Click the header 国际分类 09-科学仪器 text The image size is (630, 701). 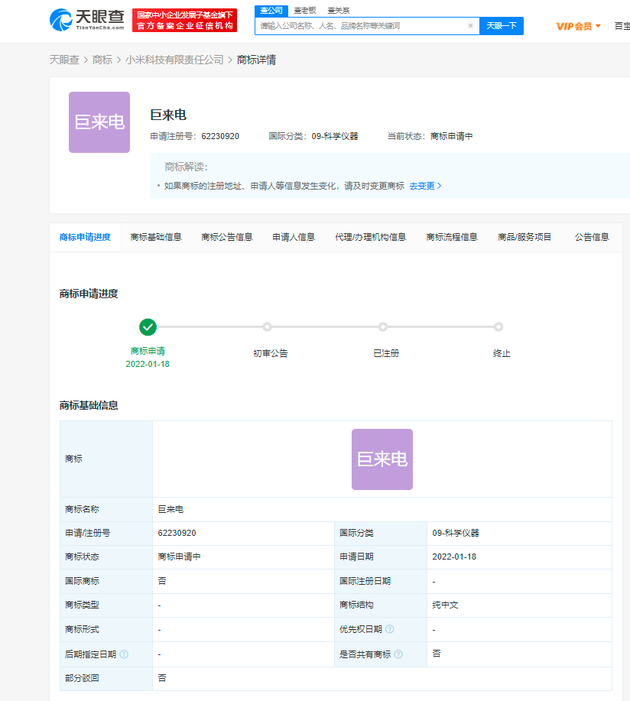(x=313, y=136)
